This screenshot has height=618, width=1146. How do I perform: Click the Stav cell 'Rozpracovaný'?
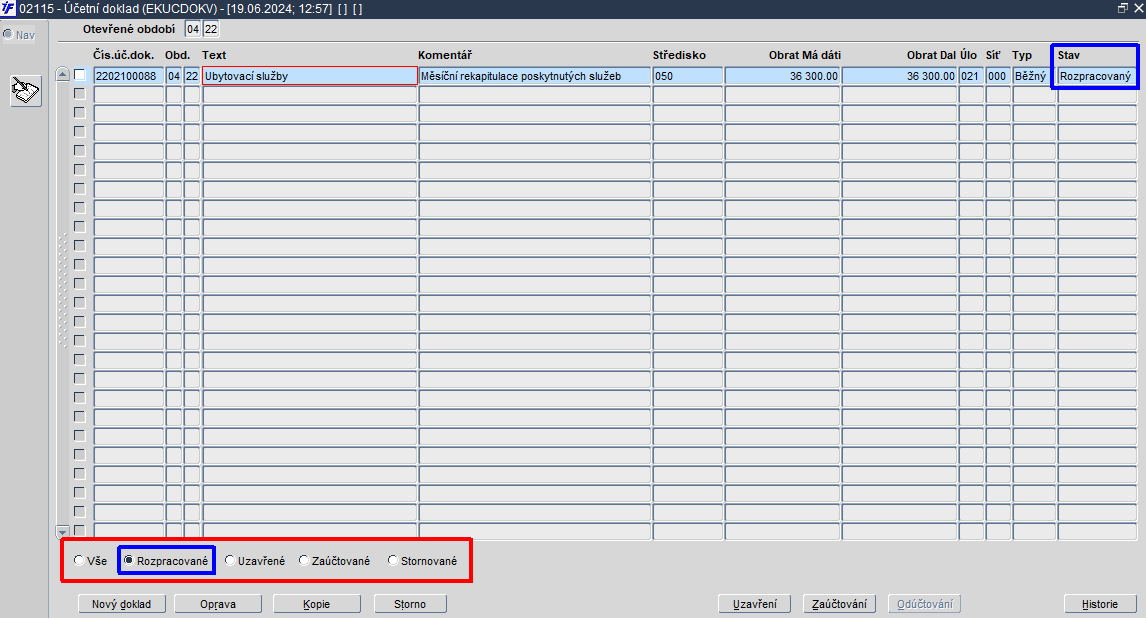click(1097, 76)
